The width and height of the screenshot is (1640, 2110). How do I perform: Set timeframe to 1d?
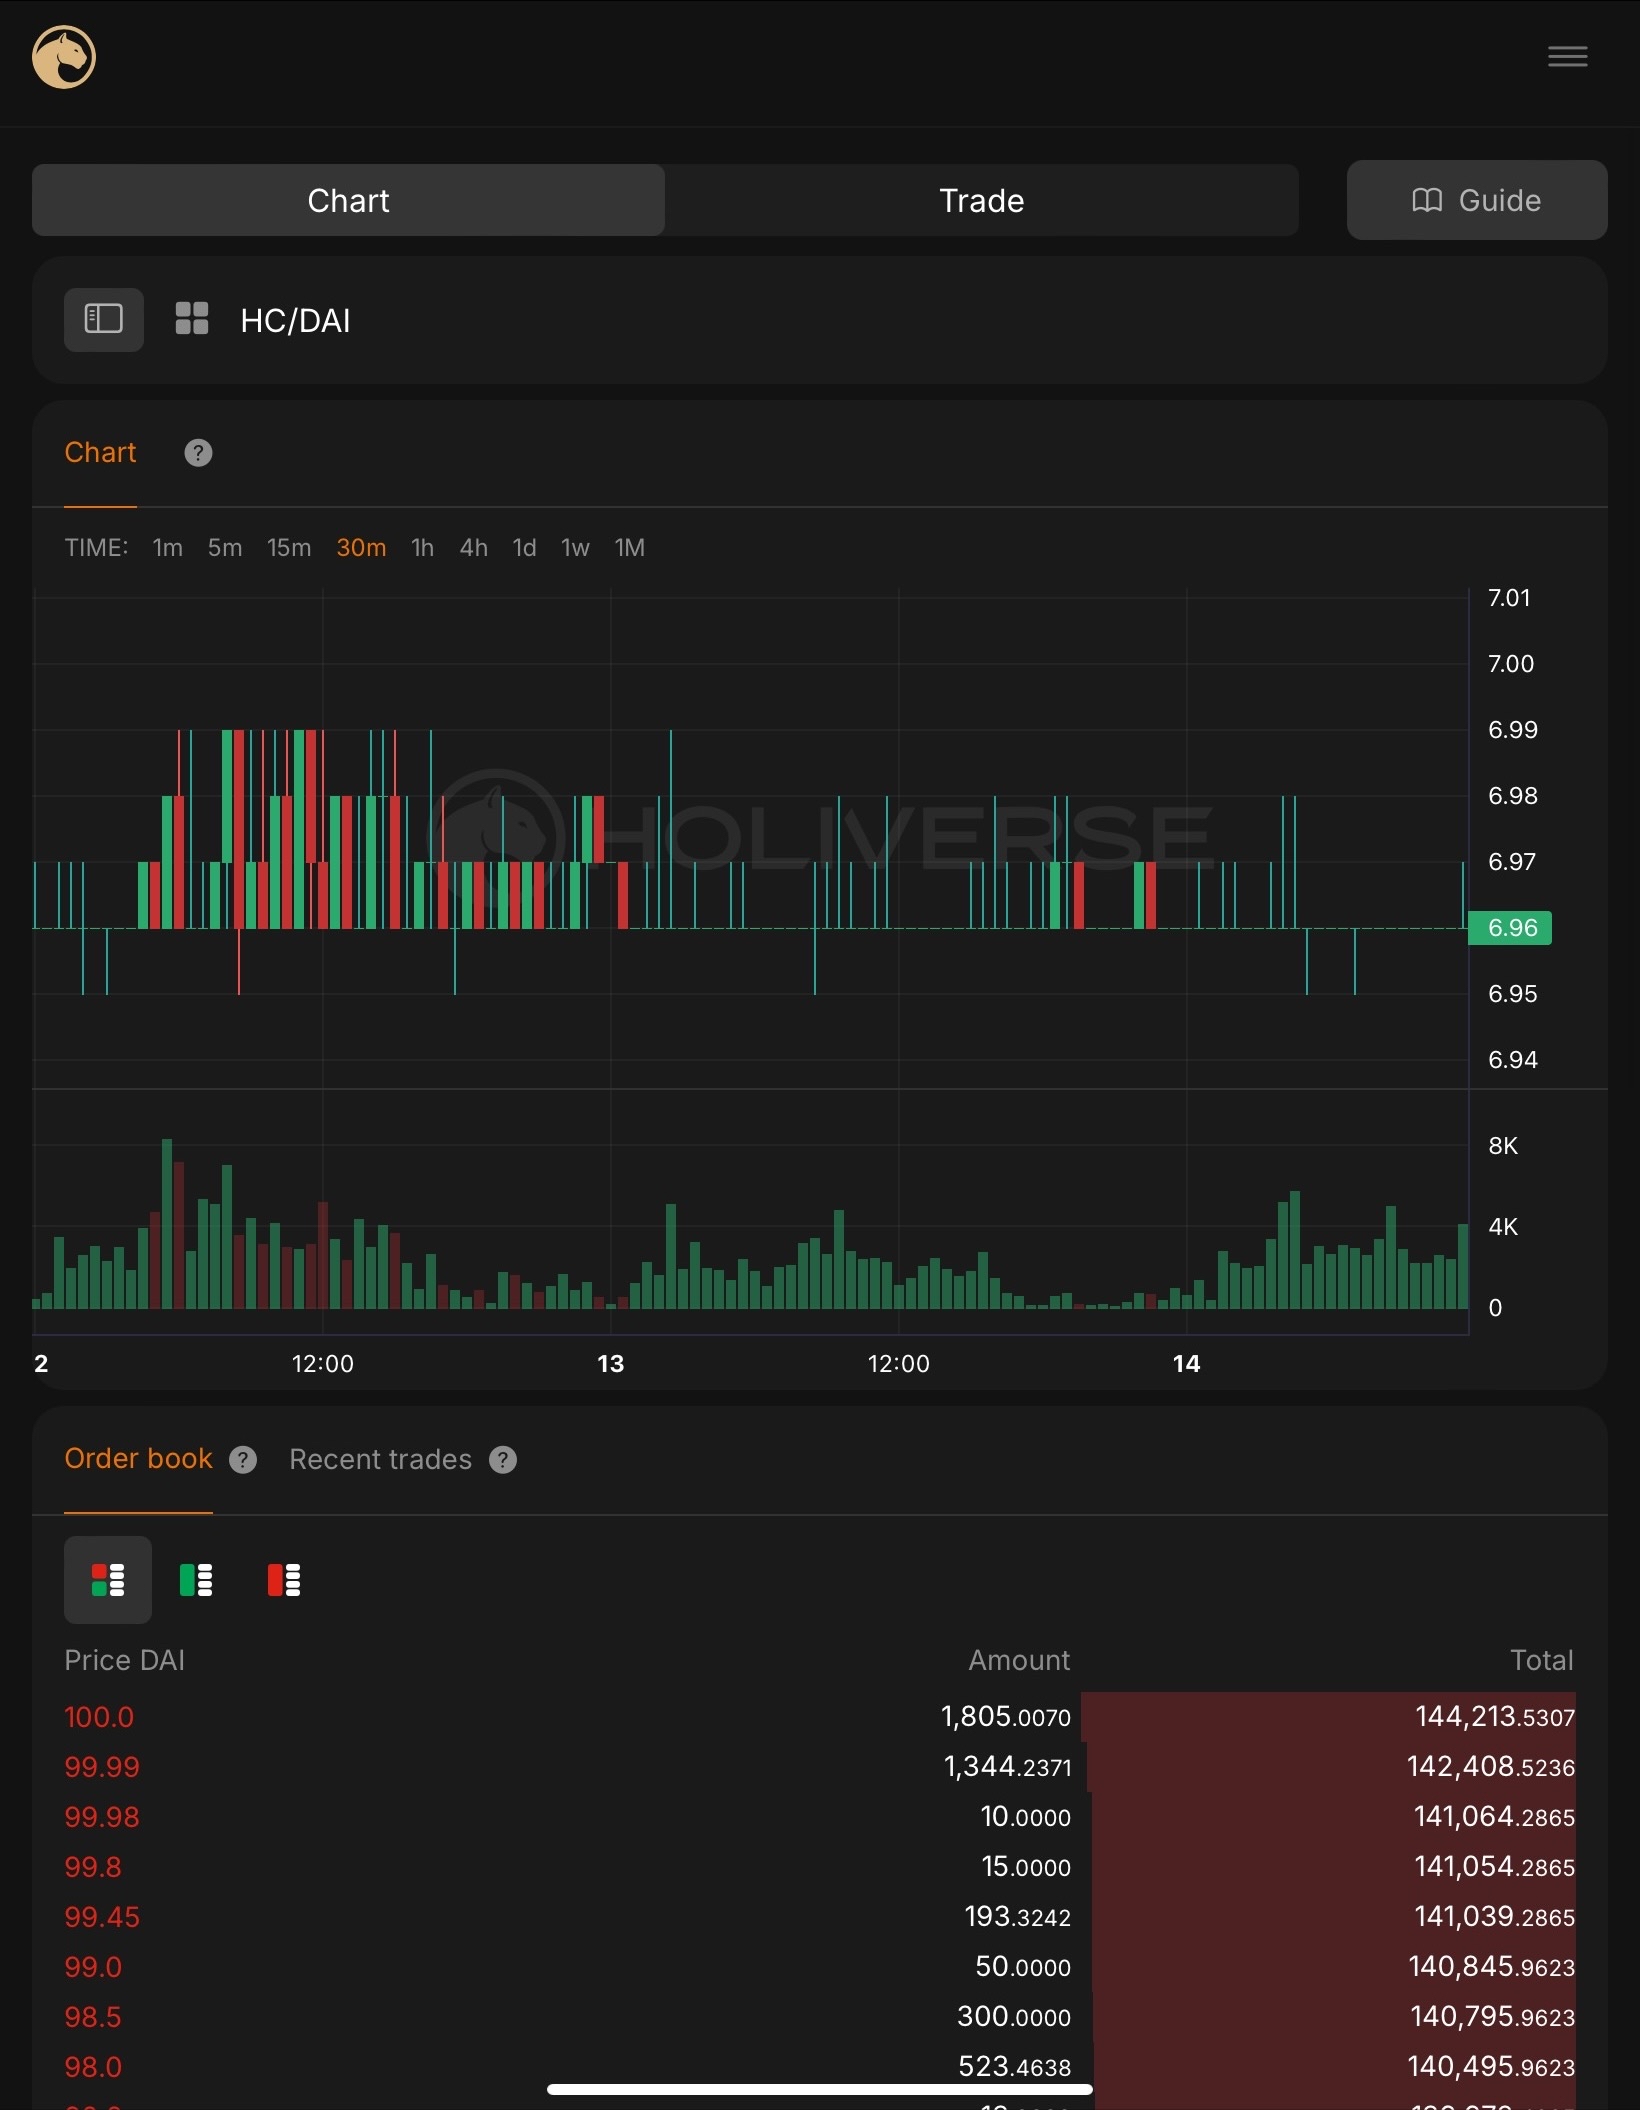click(x=524, y=548)
